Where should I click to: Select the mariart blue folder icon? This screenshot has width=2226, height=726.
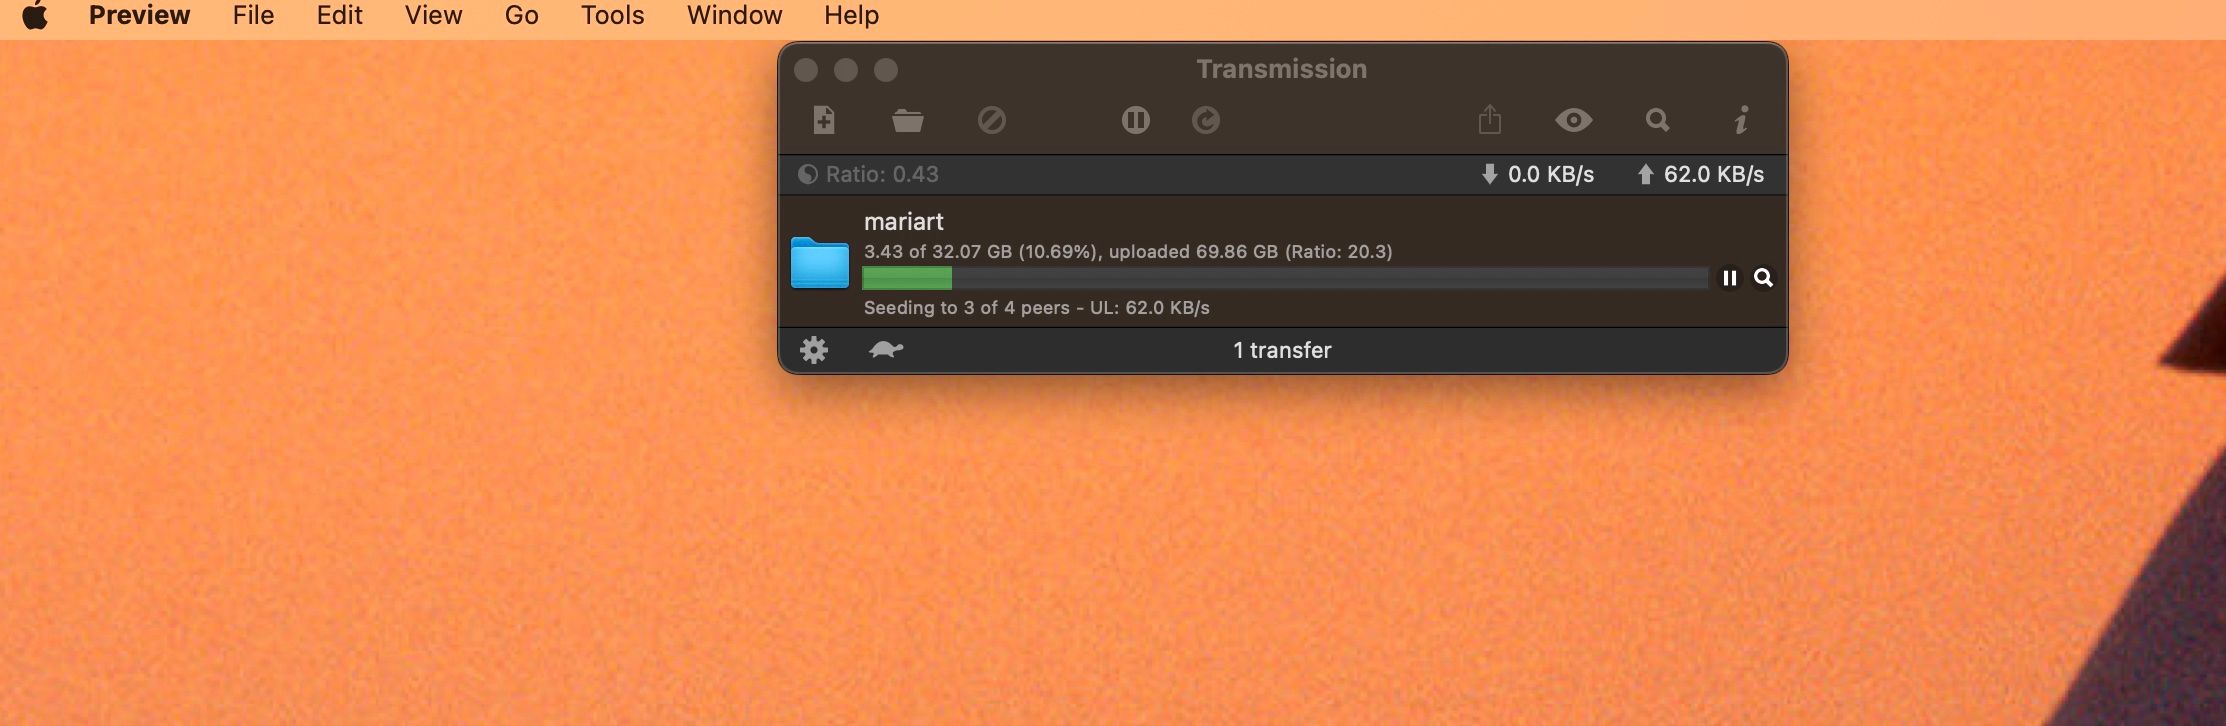point(819,263)
